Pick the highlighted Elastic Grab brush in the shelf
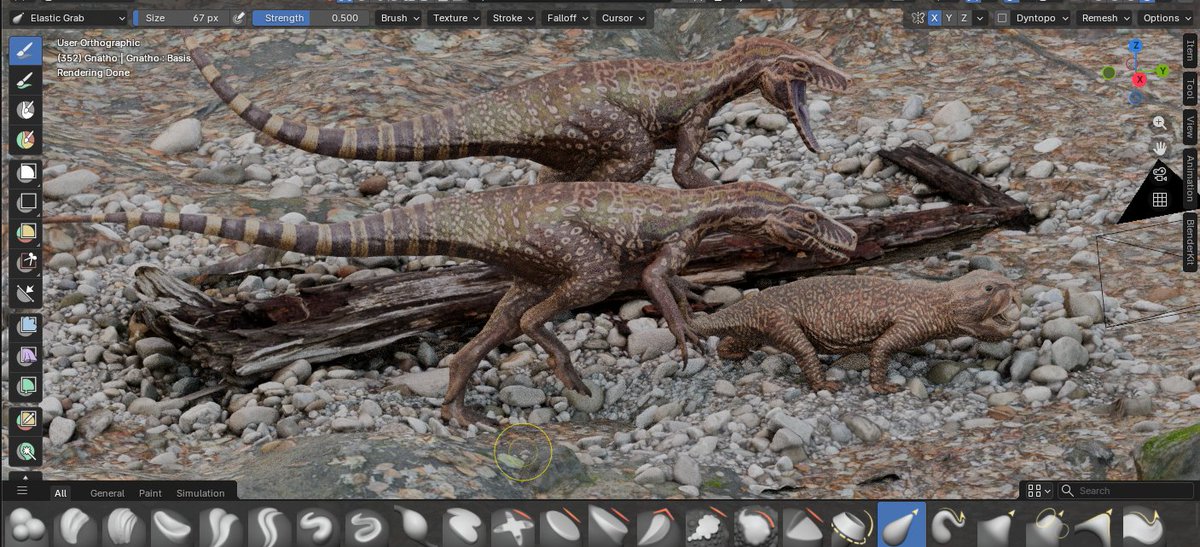The image size is (1200, 547). click(901, 525)
